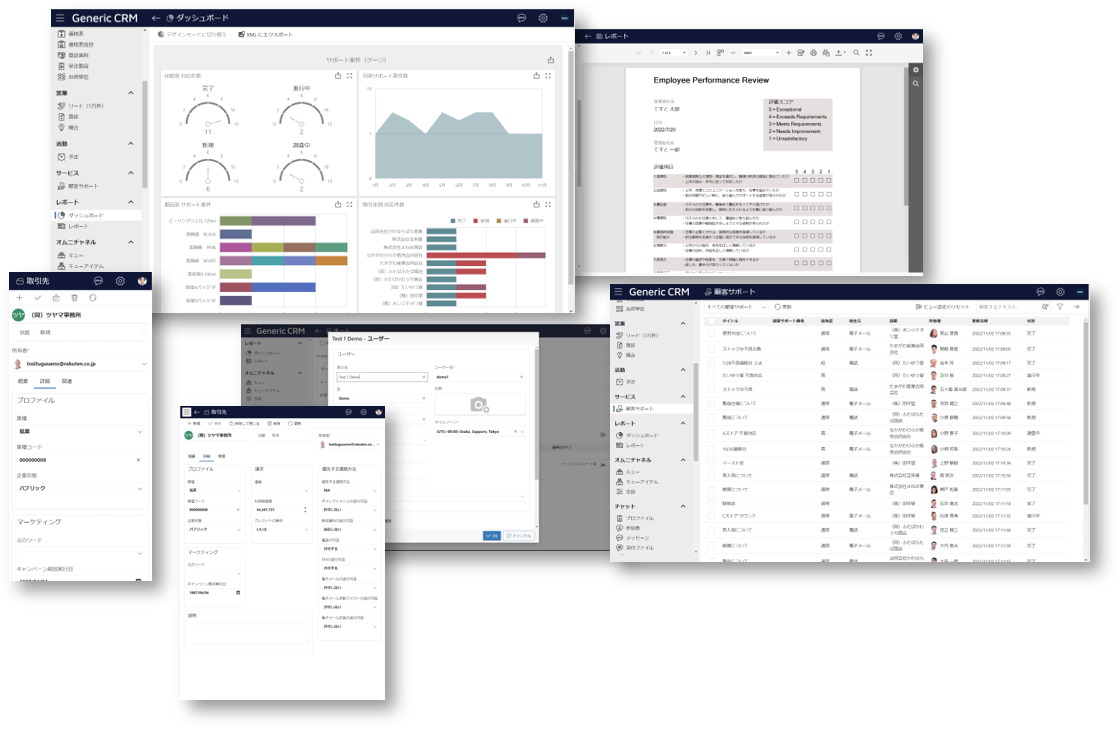Click ビュー設定のリセット in 顧客サポート toolbar

[943, 307]
